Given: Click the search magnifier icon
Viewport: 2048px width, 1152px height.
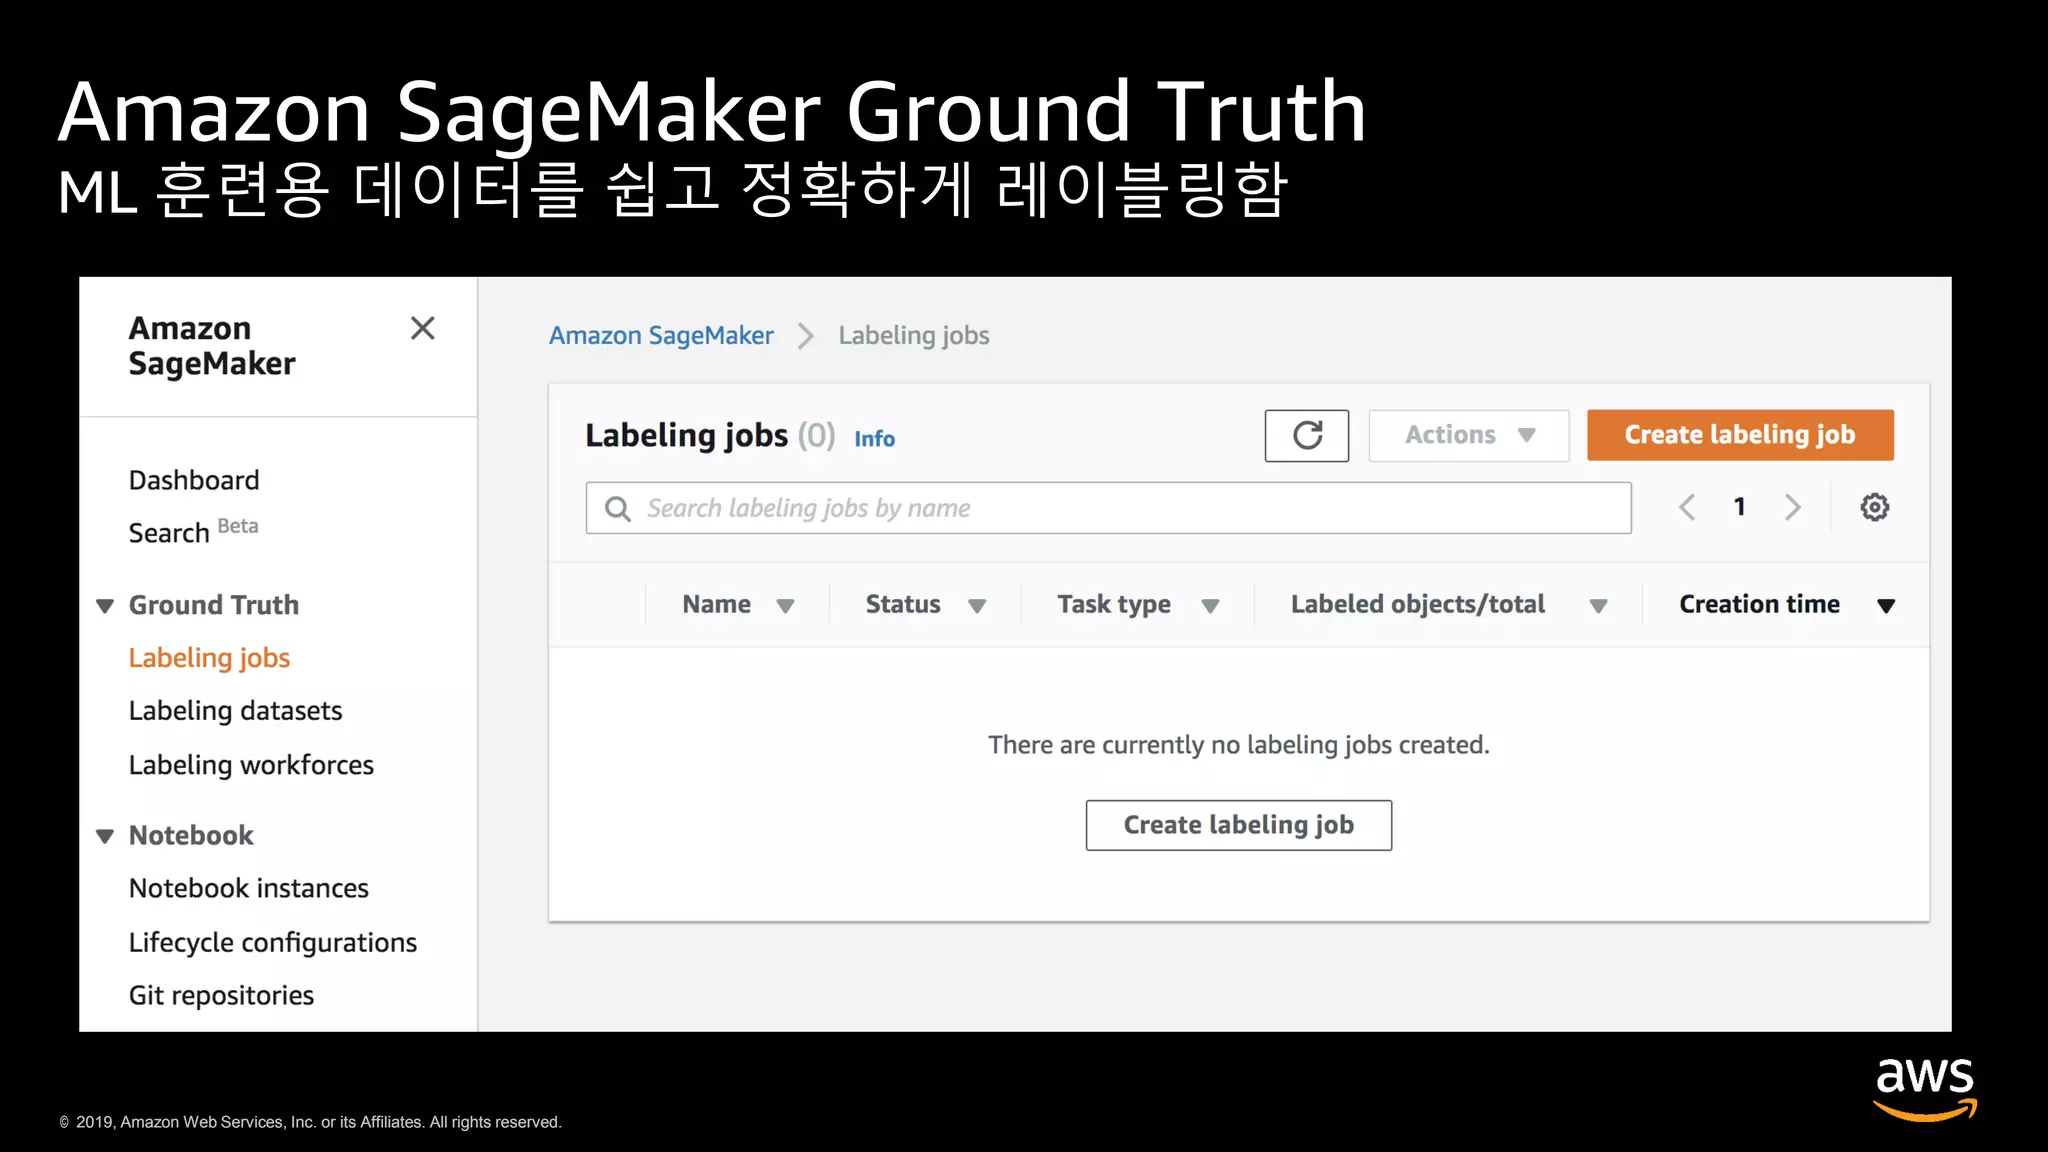Looking at the screenshot, I should (x=618, y=509).
